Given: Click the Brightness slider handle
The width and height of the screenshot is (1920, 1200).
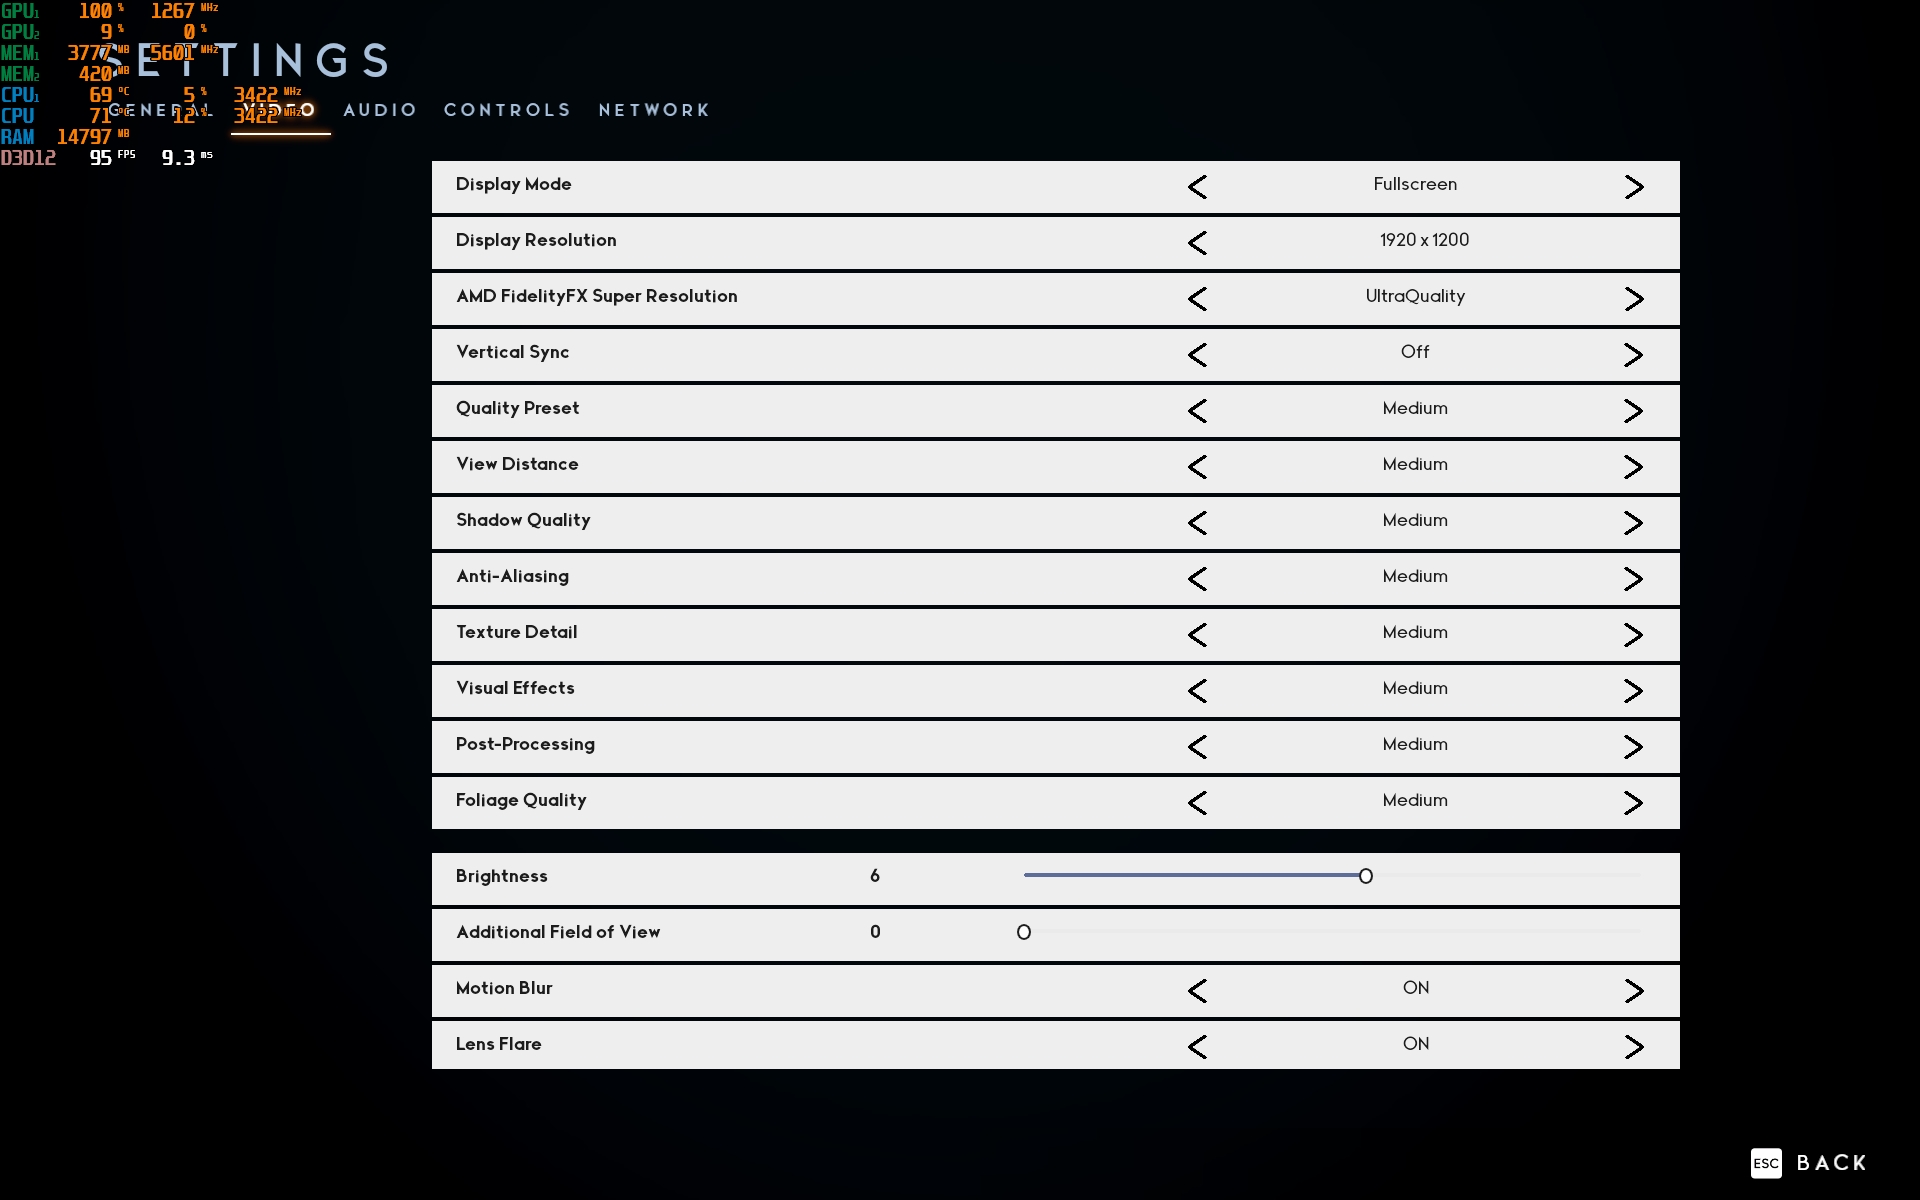Looking at the screenshot, I should [1366, 876].
